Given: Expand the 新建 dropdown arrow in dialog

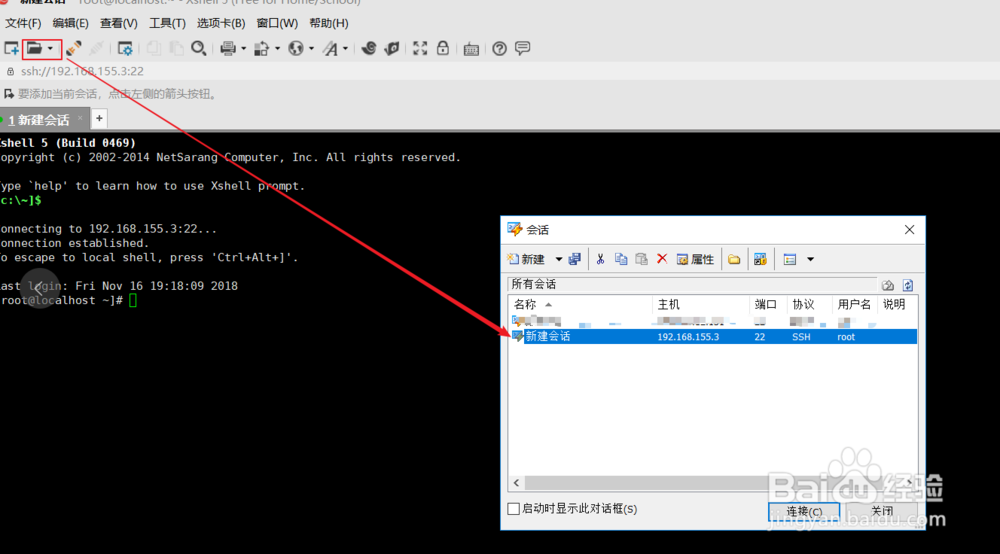Looking at the screenshot, I should point(559,259).
